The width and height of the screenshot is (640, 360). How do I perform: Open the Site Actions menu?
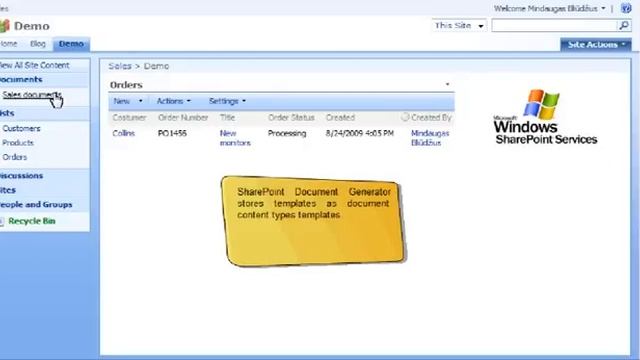pyautogui.click(x=596, y=44)
